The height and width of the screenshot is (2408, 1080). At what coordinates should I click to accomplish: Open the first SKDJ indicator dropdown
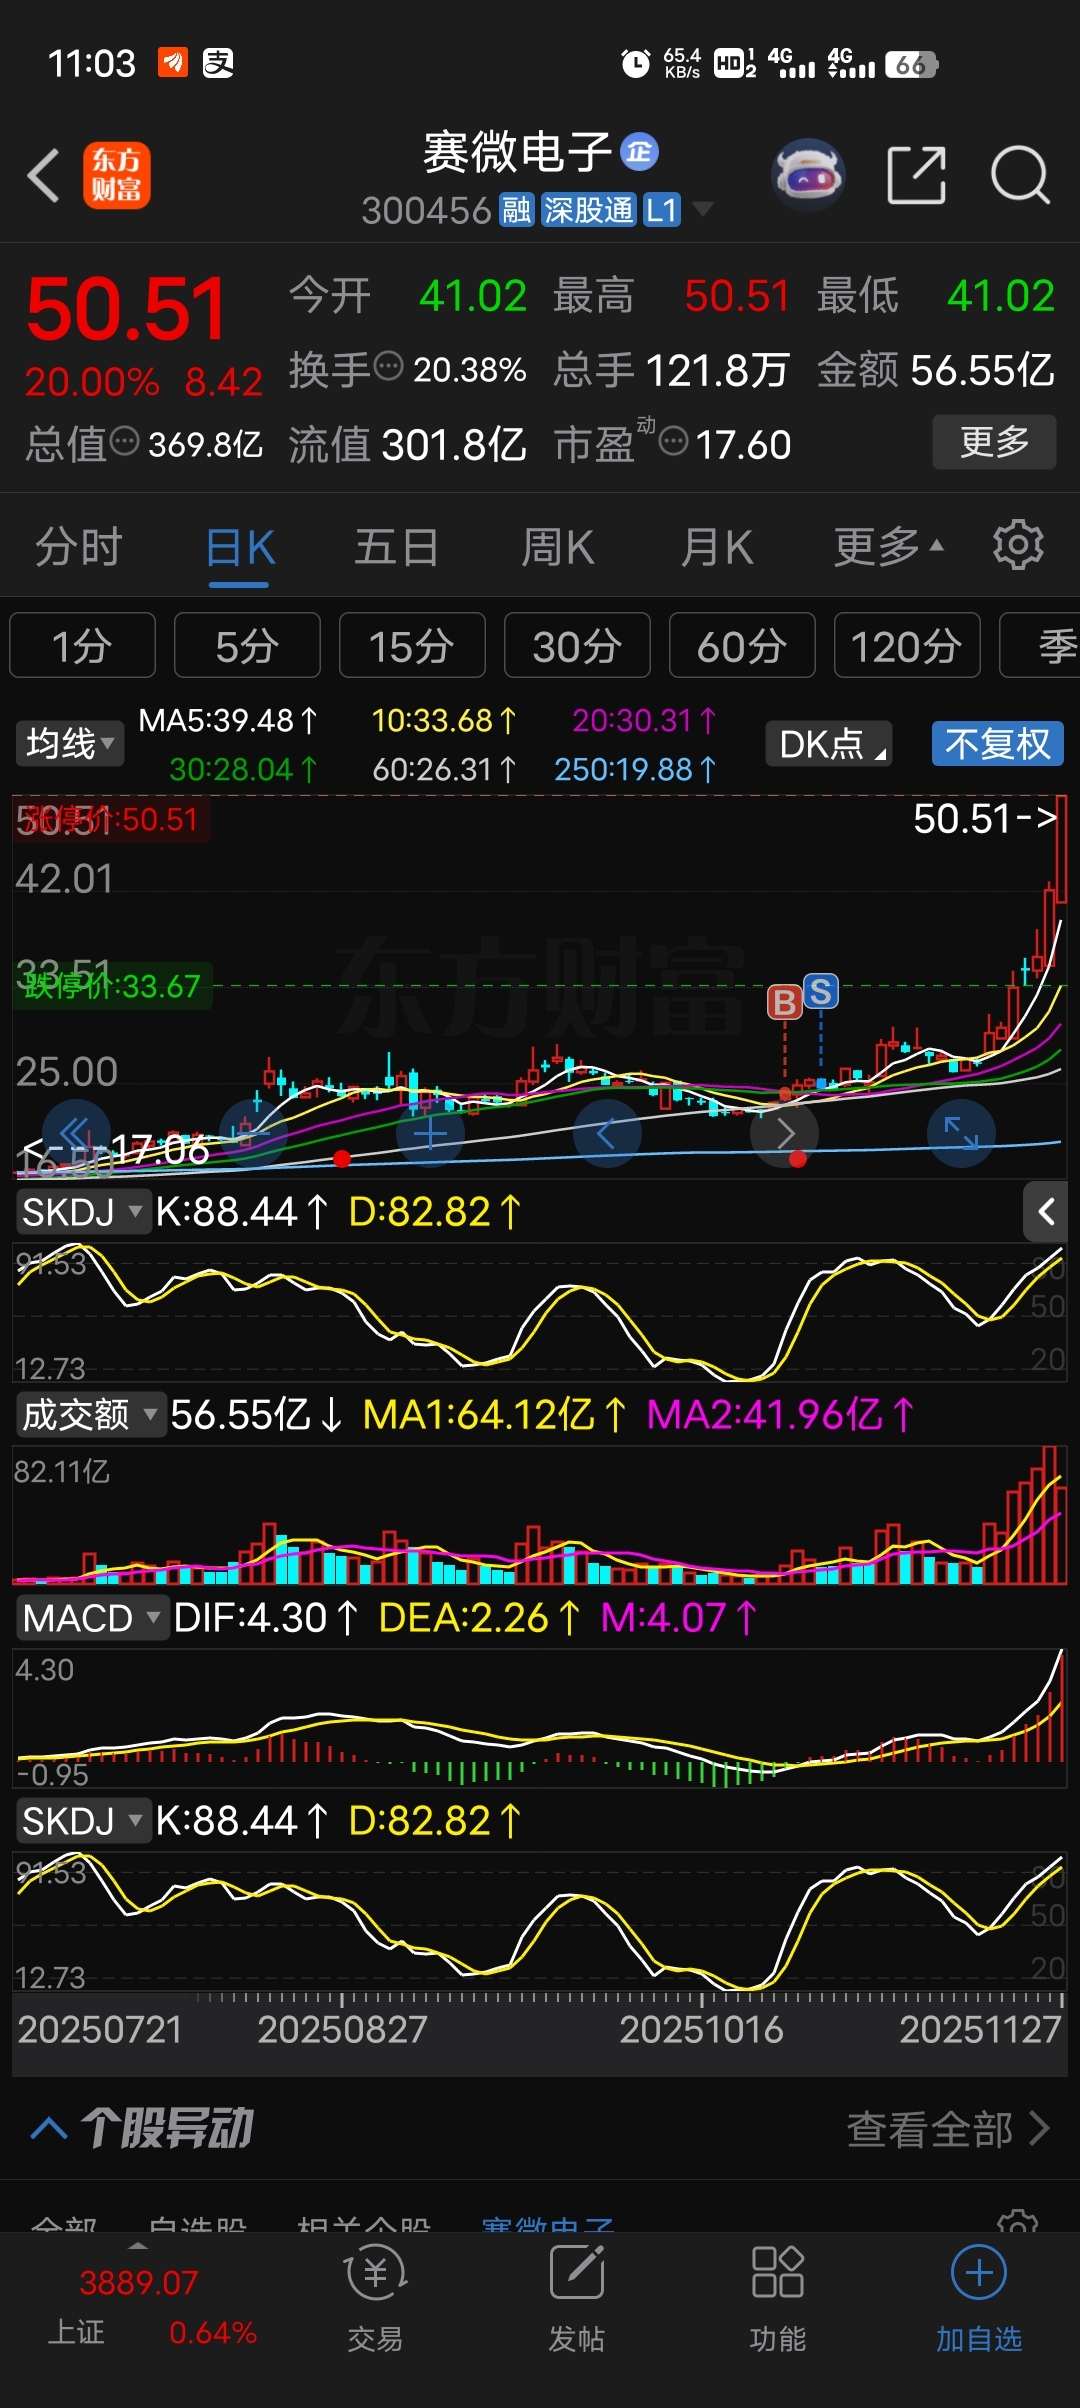[83, 1212]
